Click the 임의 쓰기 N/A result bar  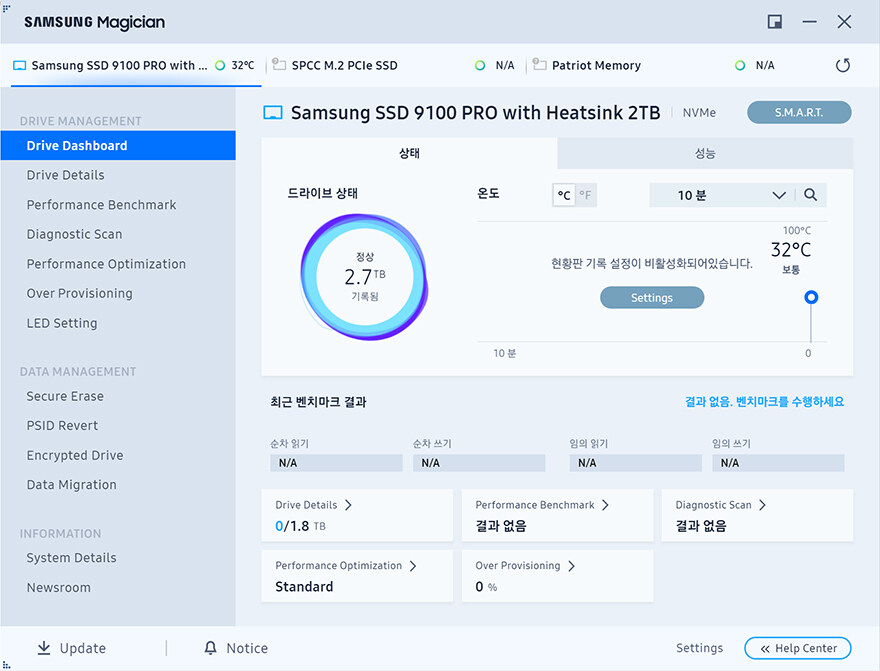(778, 463)
